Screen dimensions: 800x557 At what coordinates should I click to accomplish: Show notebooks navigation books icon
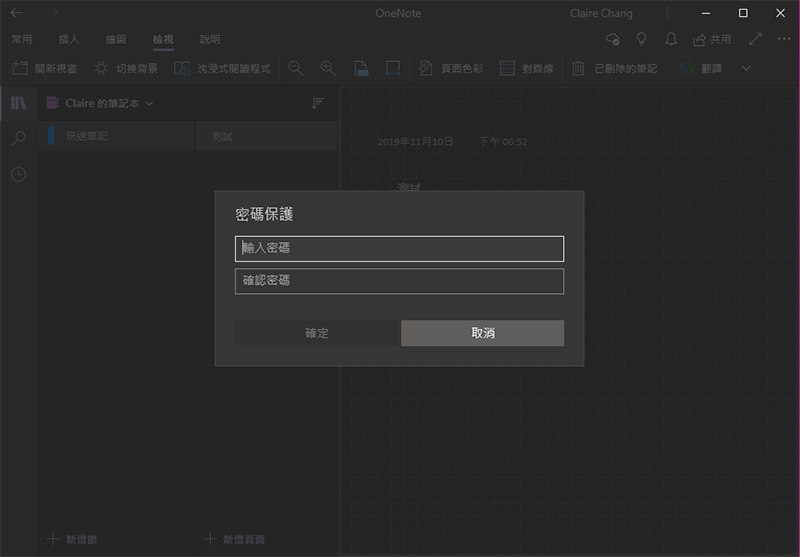(19, 103)
